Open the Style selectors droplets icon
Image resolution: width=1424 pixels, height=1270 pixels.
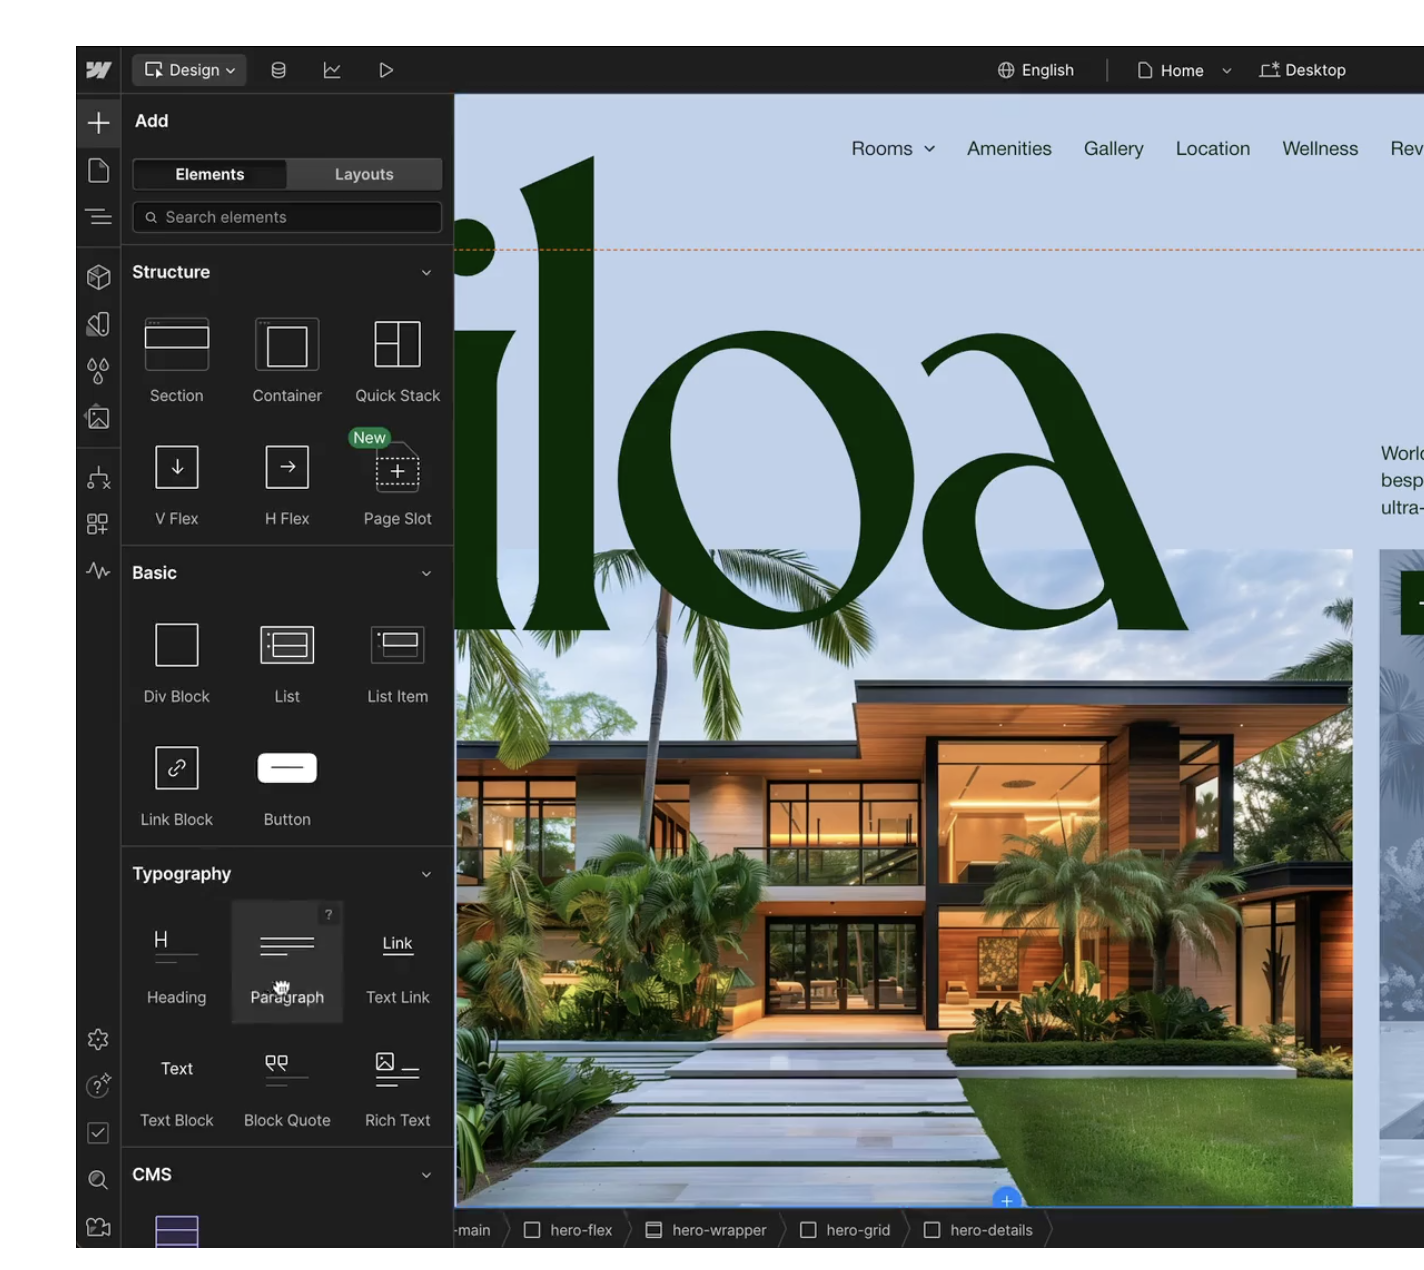coord(98,371)
